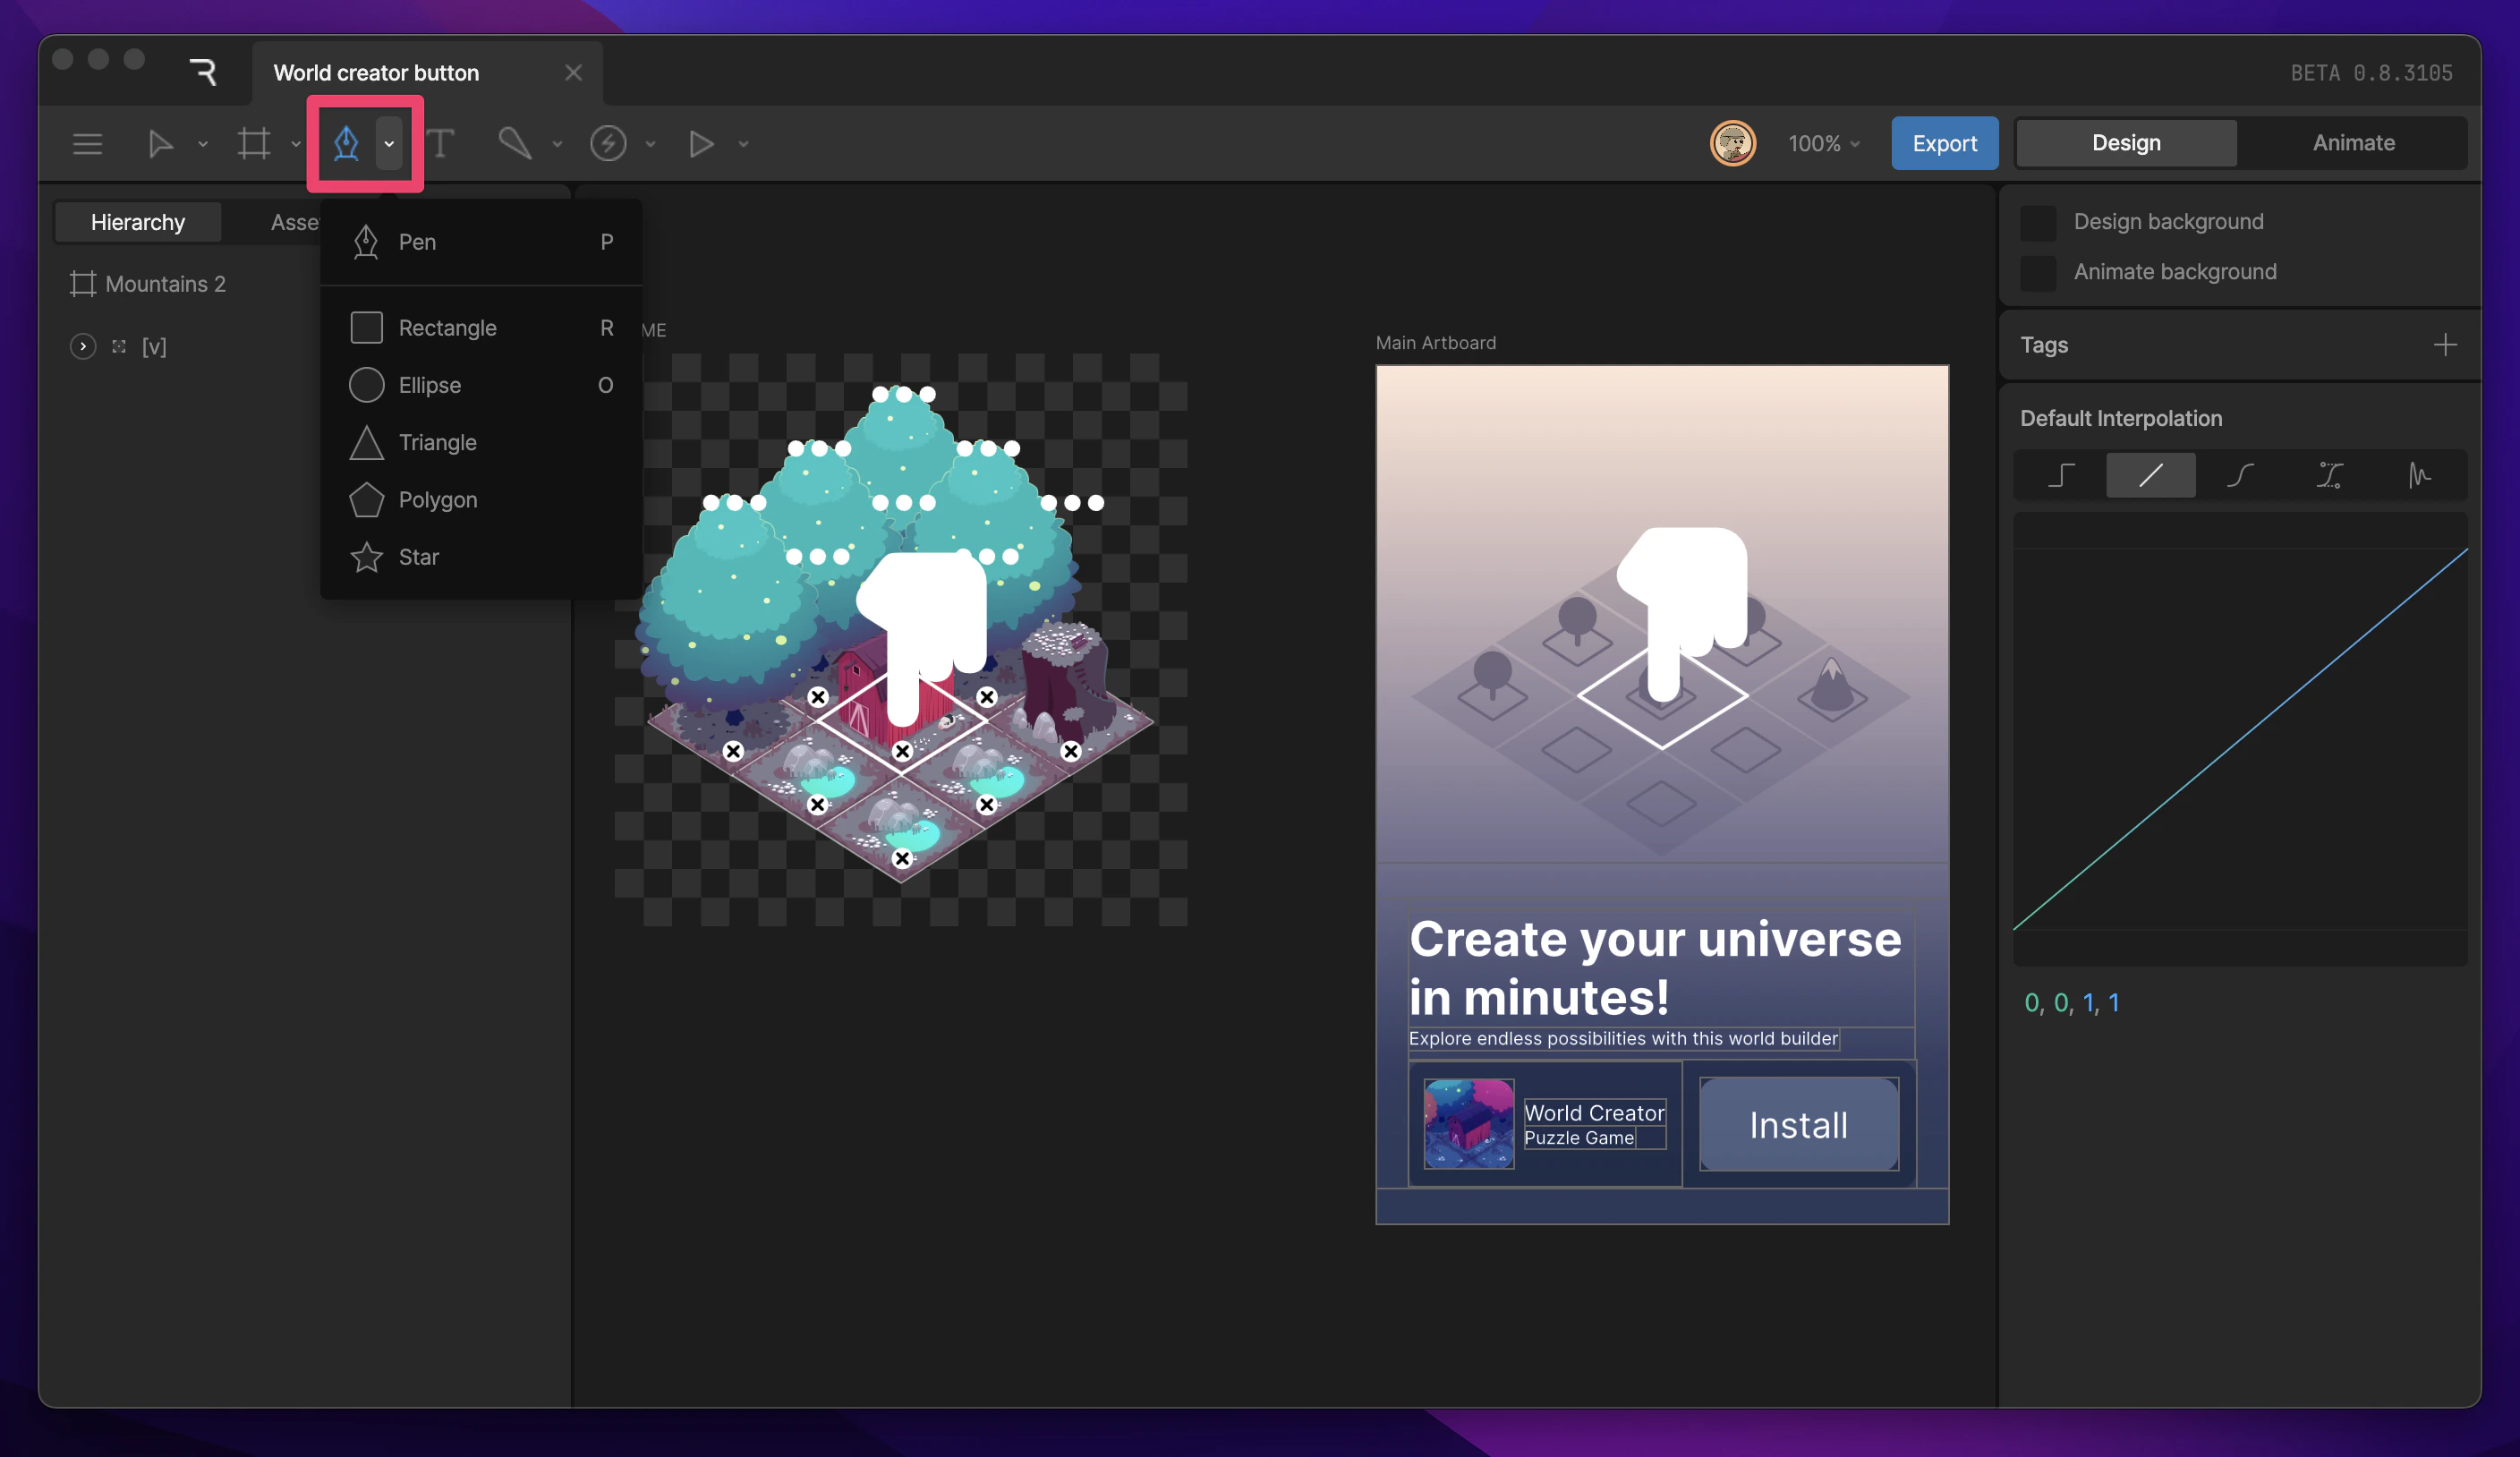Switch to the Assets panel tab
This screenshot has width=2520, height=1457.
pos(297,221)
